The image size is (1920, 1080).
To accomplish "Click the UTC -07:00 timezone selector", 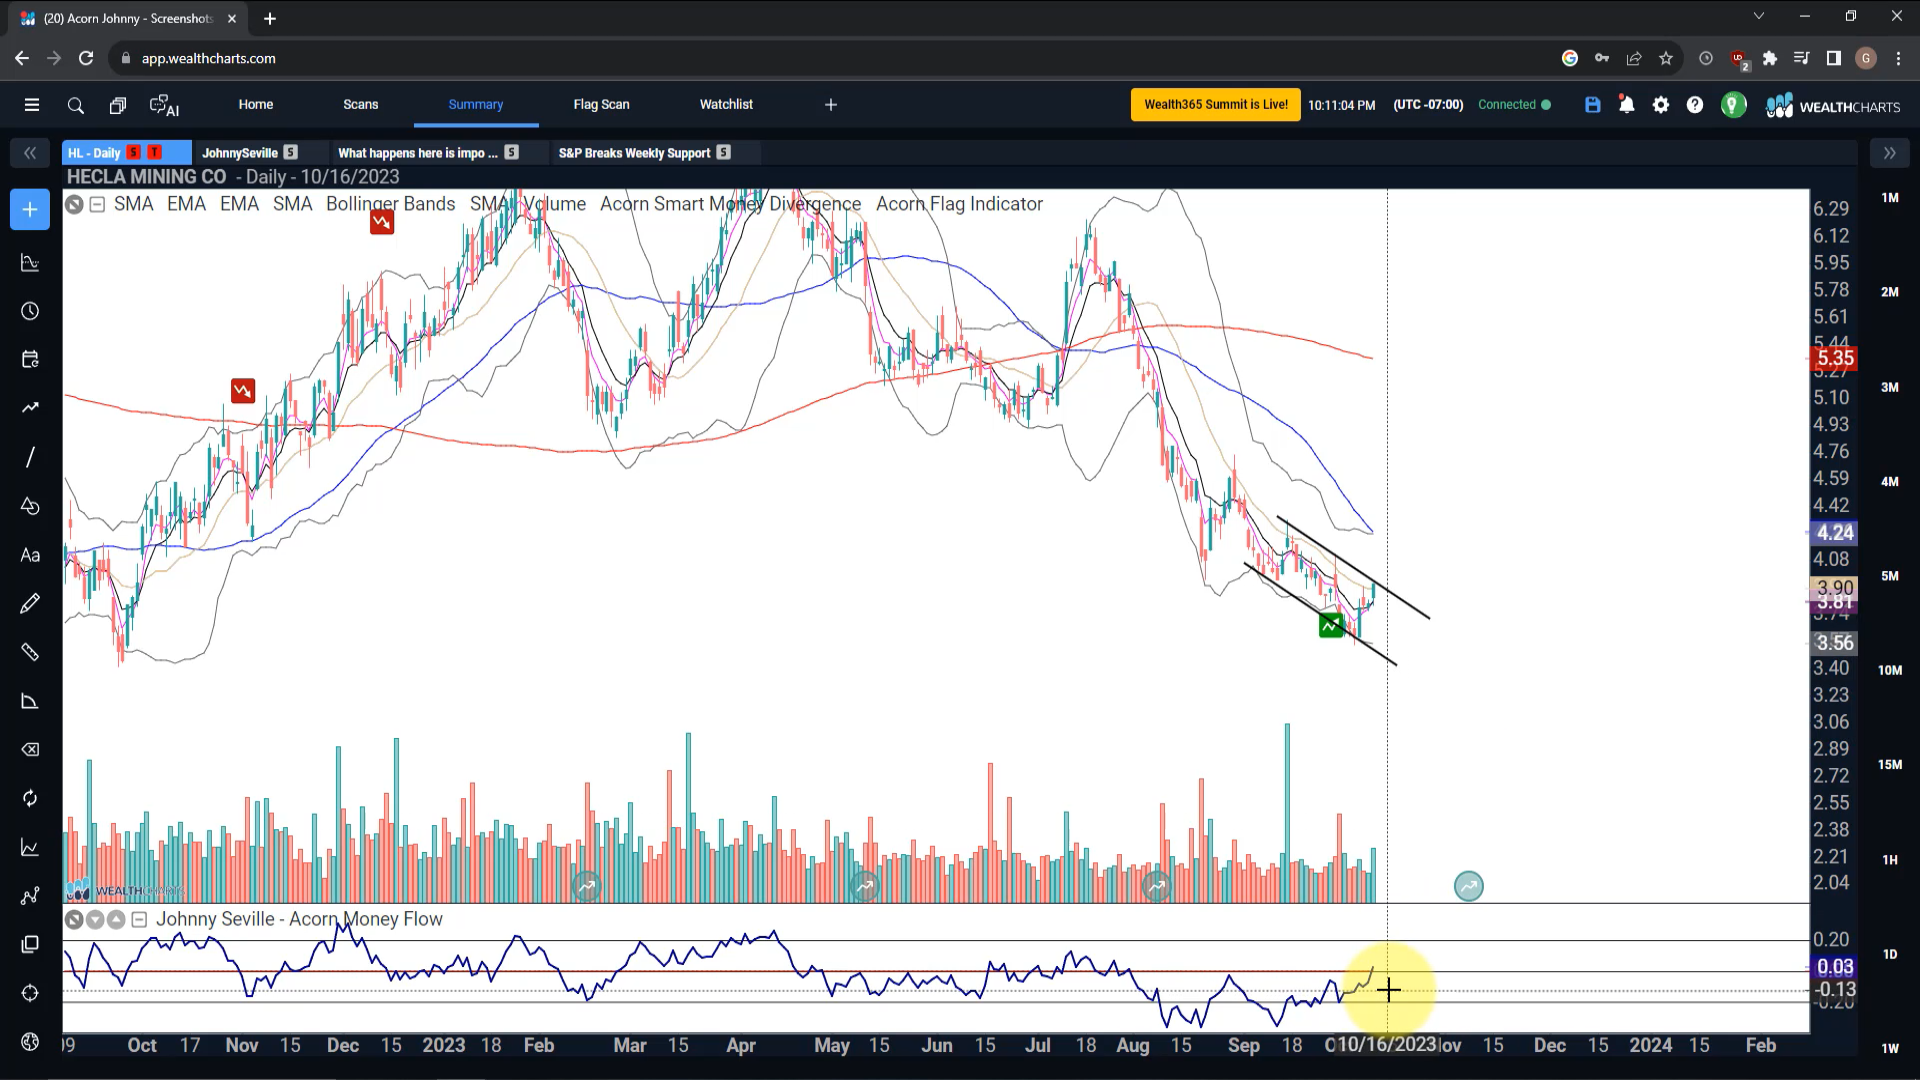I will click(x=1428, y=105).
